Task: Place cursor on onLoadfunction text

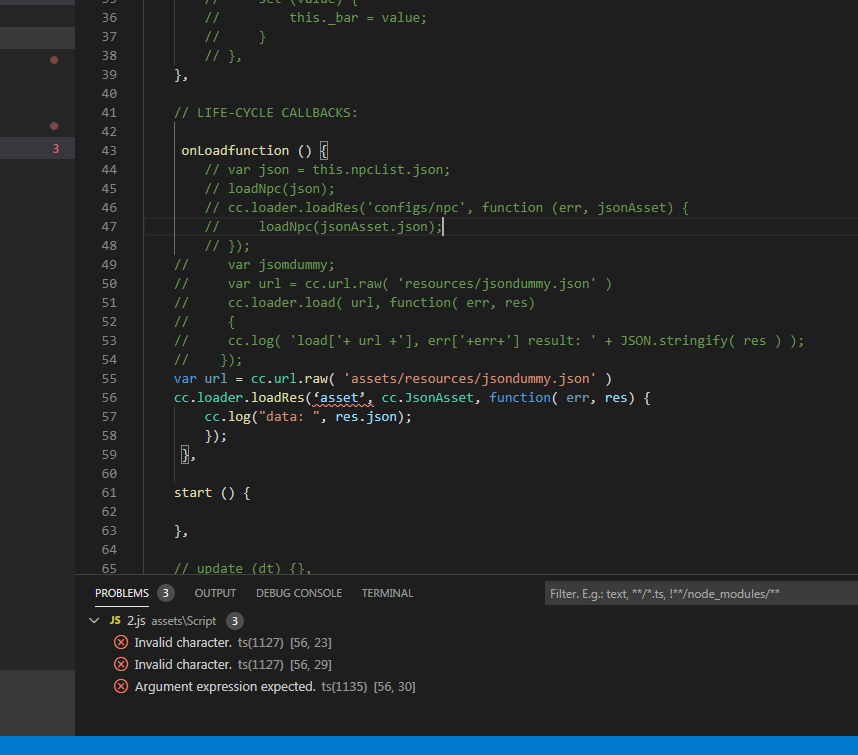Action: pos(235,151)
